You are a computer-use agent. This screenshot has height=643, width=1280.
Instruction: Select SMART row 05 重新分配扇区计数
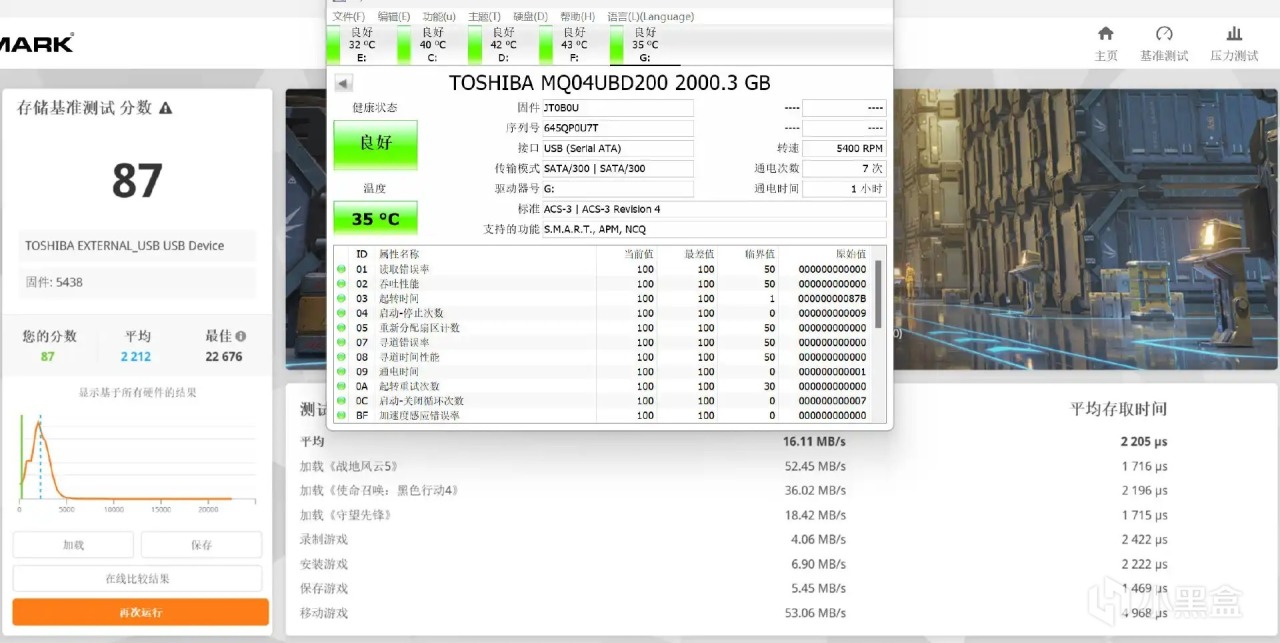click(603, 328)
